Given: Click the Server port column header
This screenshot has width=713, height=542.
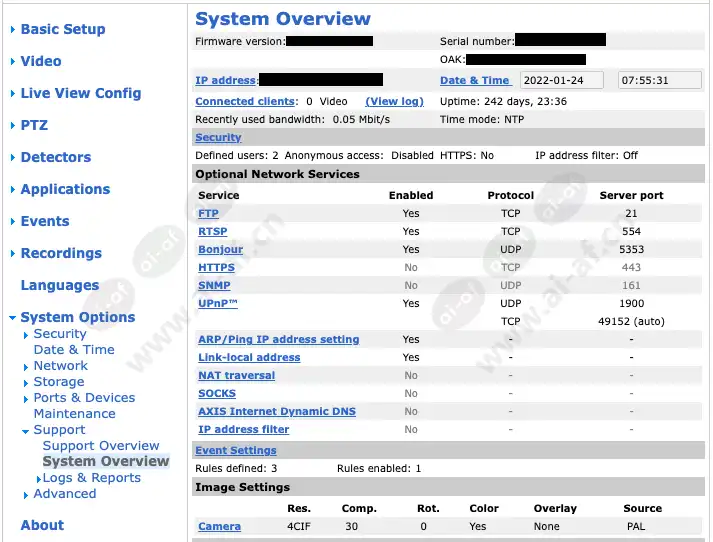Looking at the screenshot, I should (x=631, y=196).
